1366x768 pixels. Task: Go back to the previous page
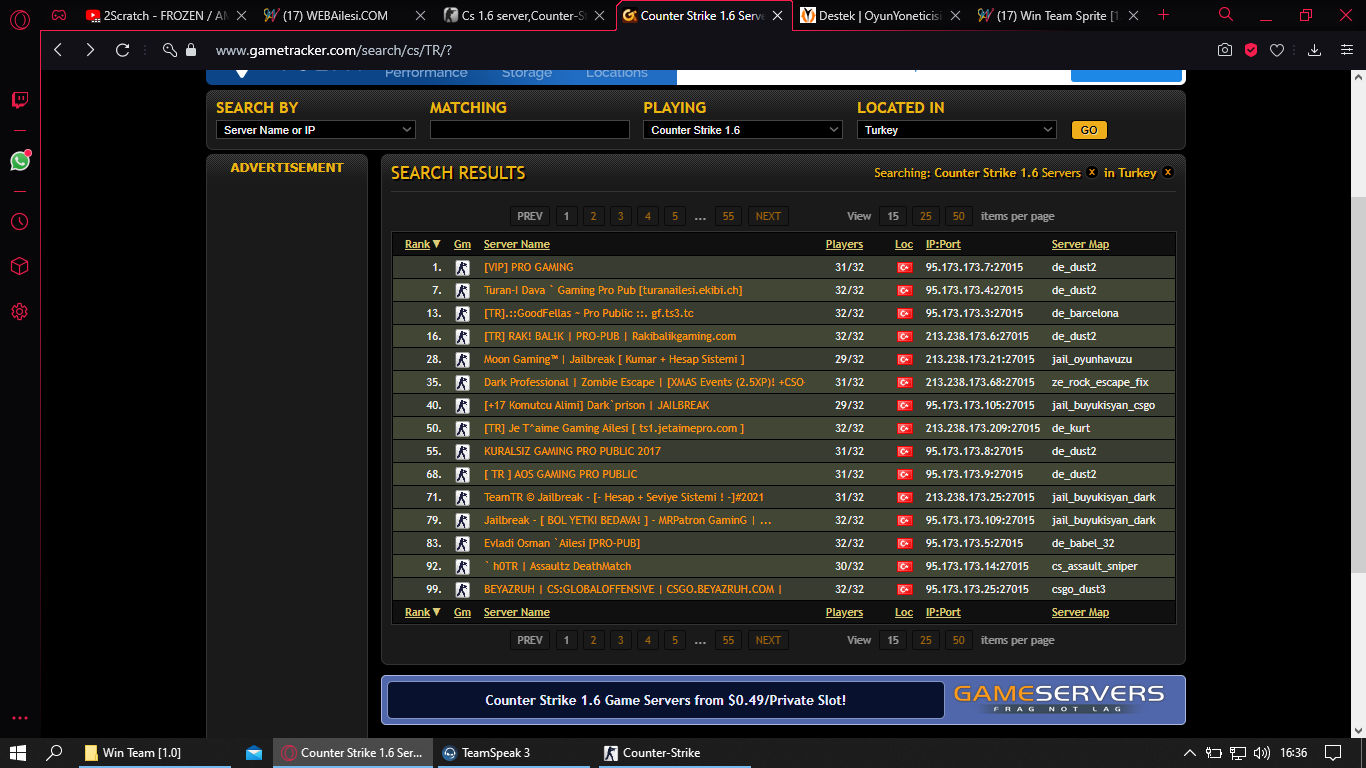coord(58,50)
